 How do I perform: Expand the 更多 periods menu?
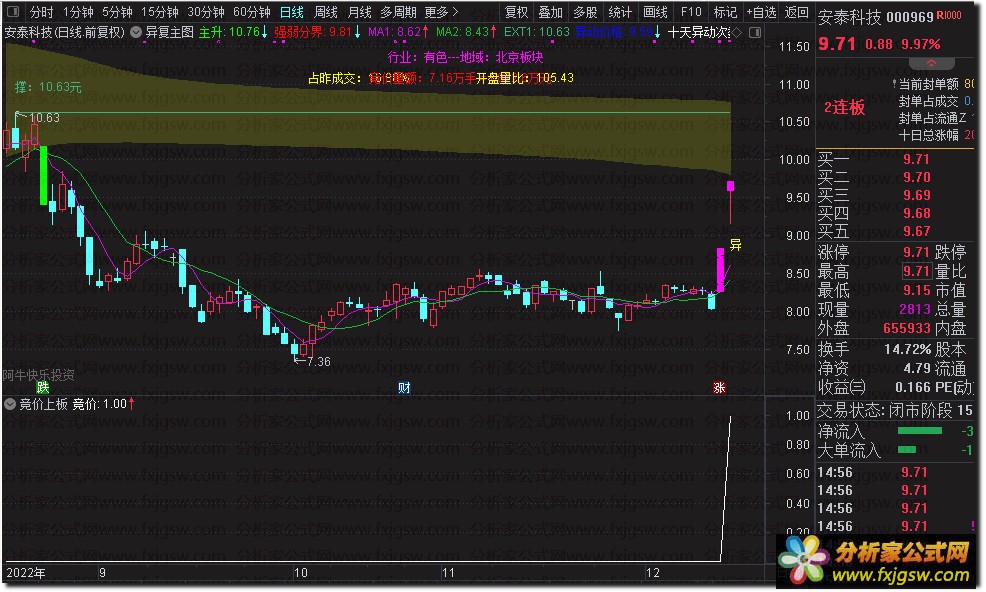coord(441,12)
